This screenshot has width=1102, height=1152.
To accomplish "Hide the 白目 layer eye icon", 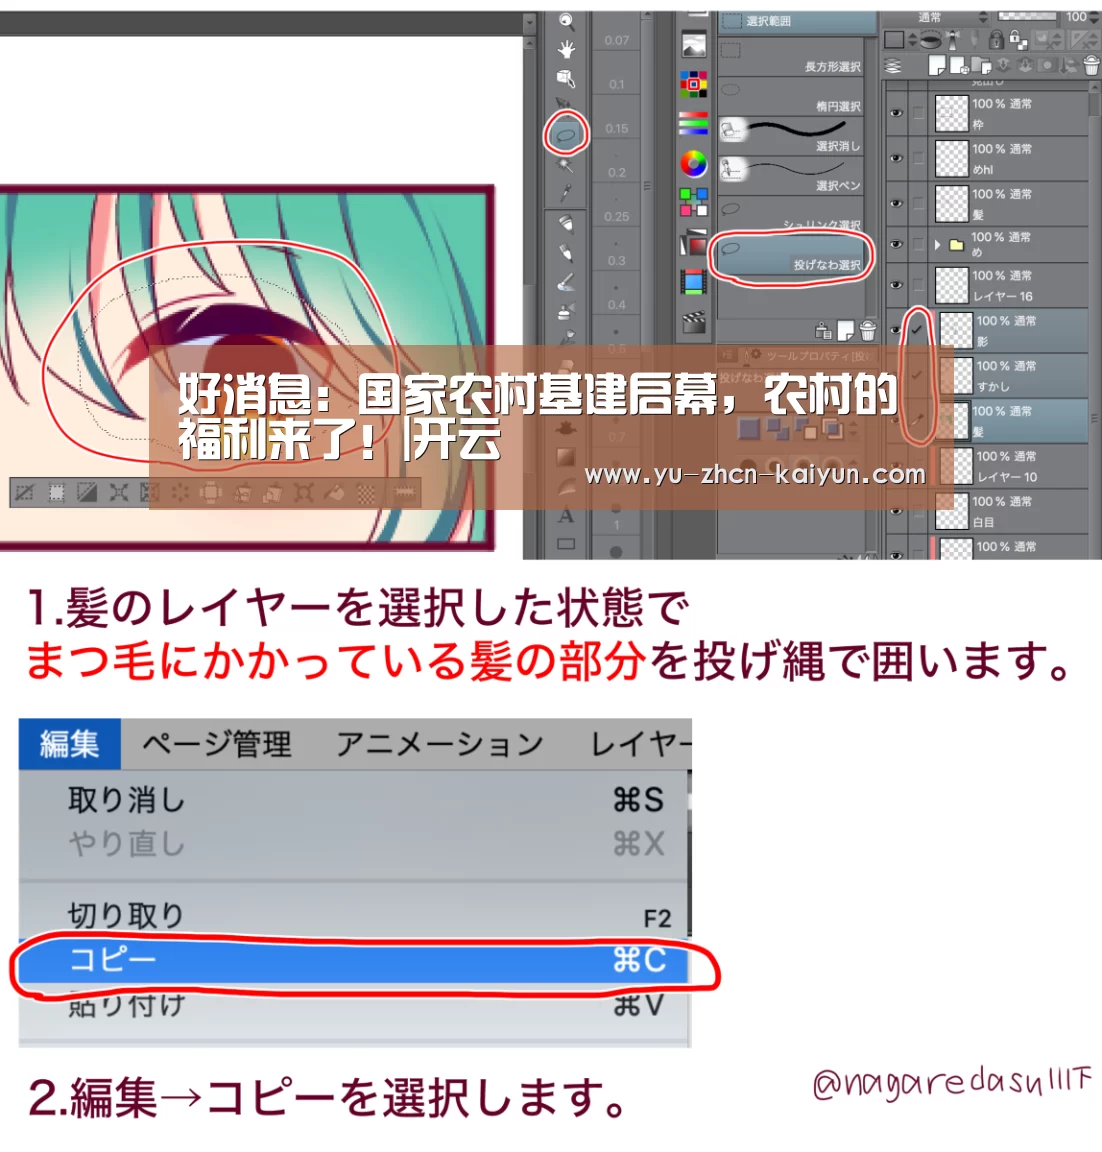I will point(896,511).
